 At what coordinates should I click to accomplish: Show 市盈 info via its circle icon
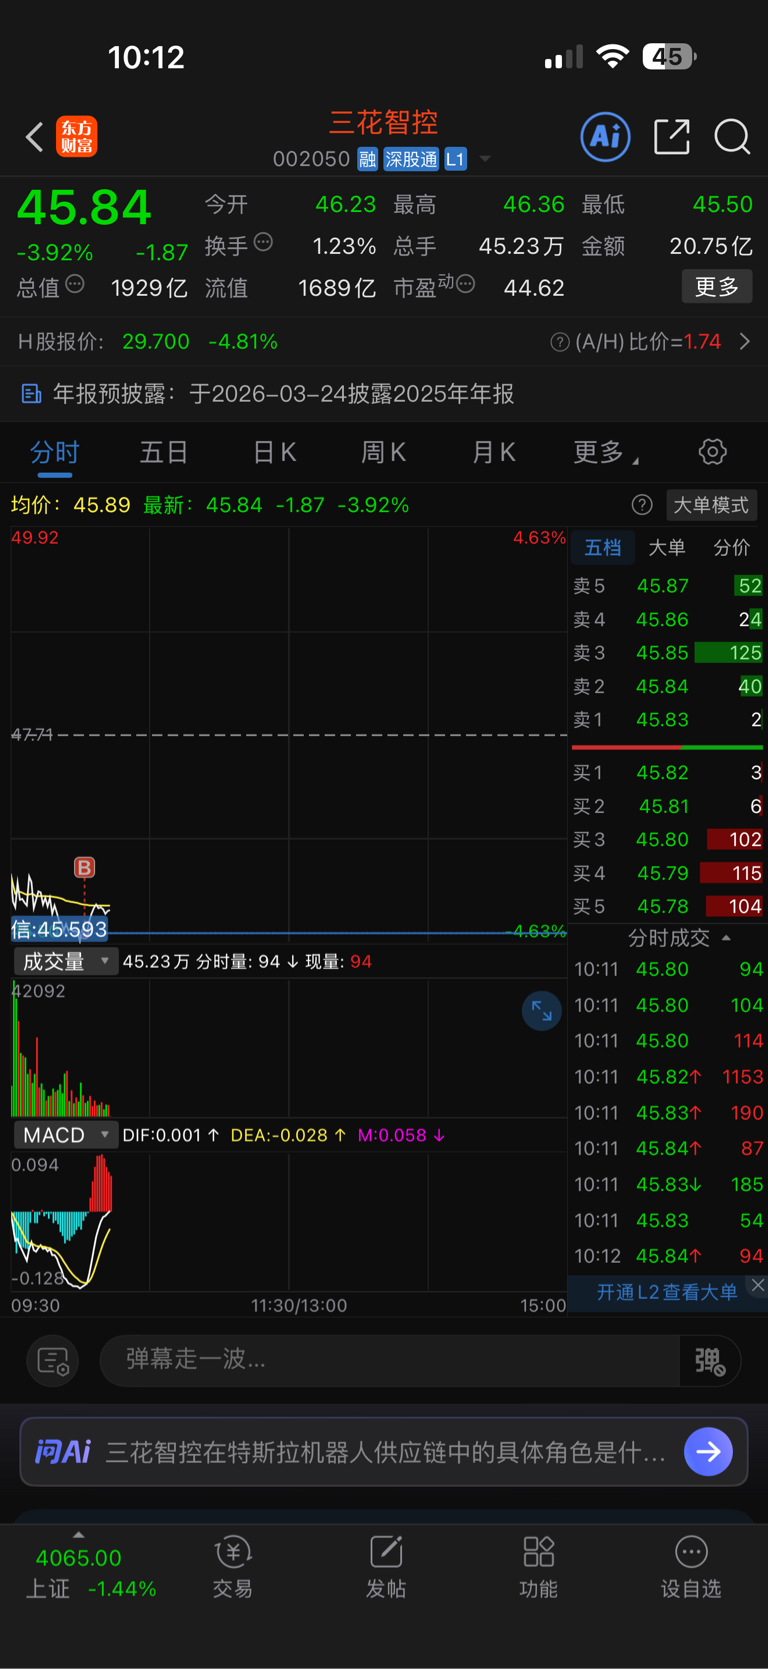pyautogui.click(x=465, y=285)
